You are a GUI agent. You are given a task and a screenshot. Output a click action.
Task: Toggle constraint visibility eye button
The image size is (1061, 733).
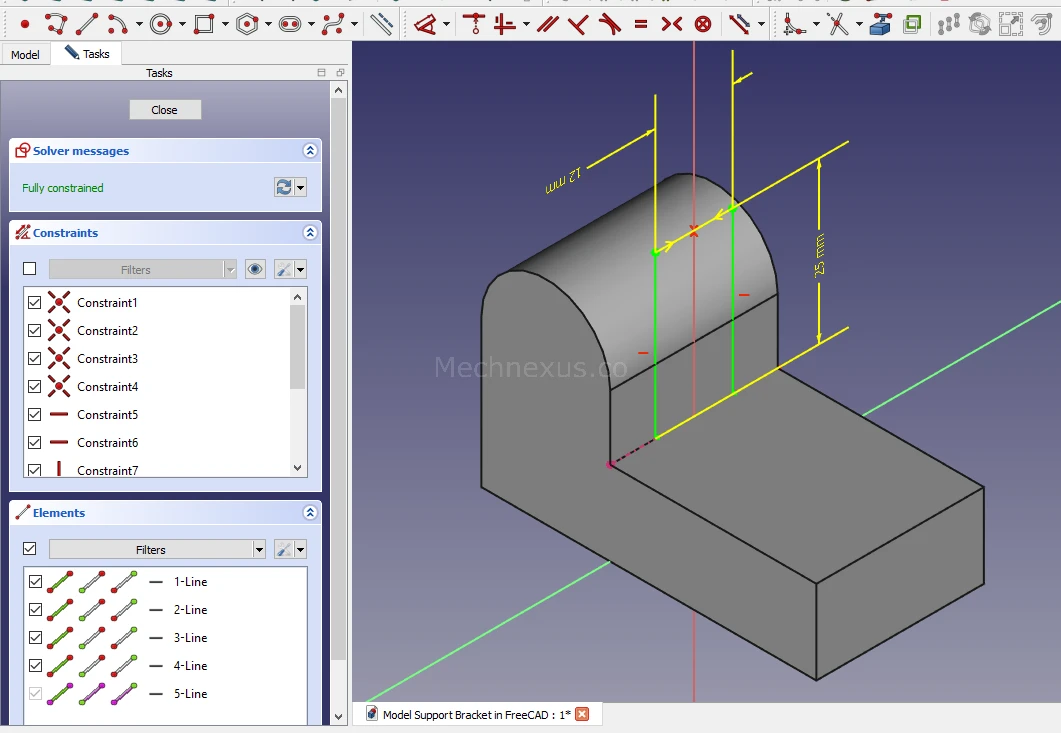click(x=255, y=269)
